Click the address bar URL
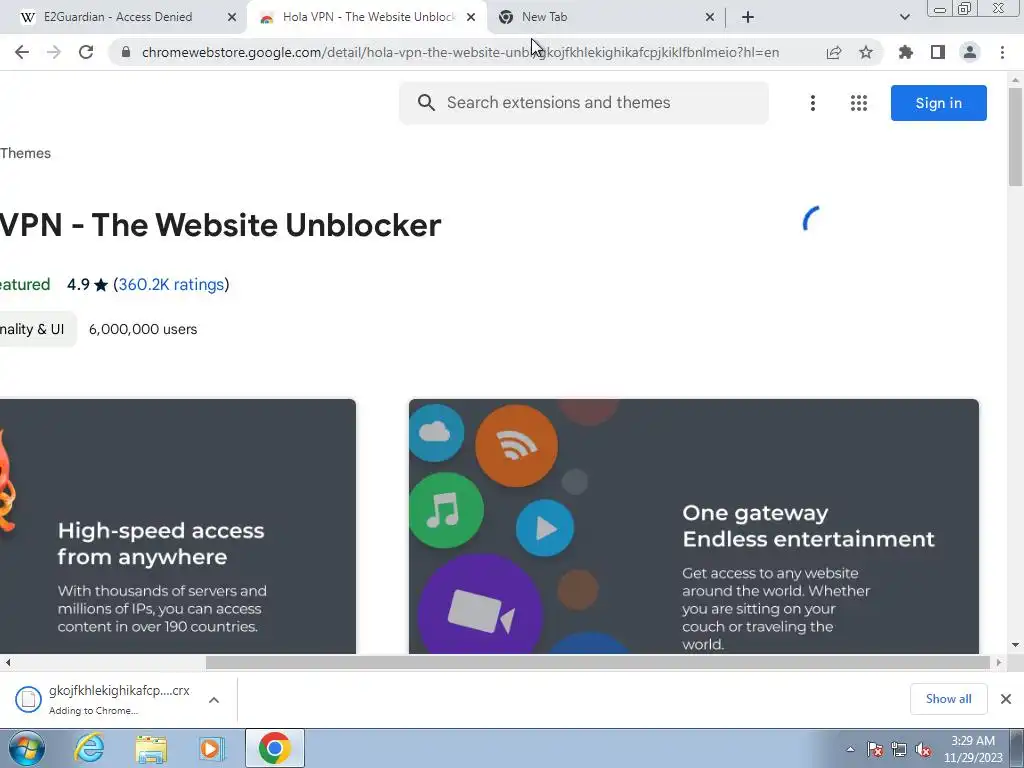 (x=460, y=52)
